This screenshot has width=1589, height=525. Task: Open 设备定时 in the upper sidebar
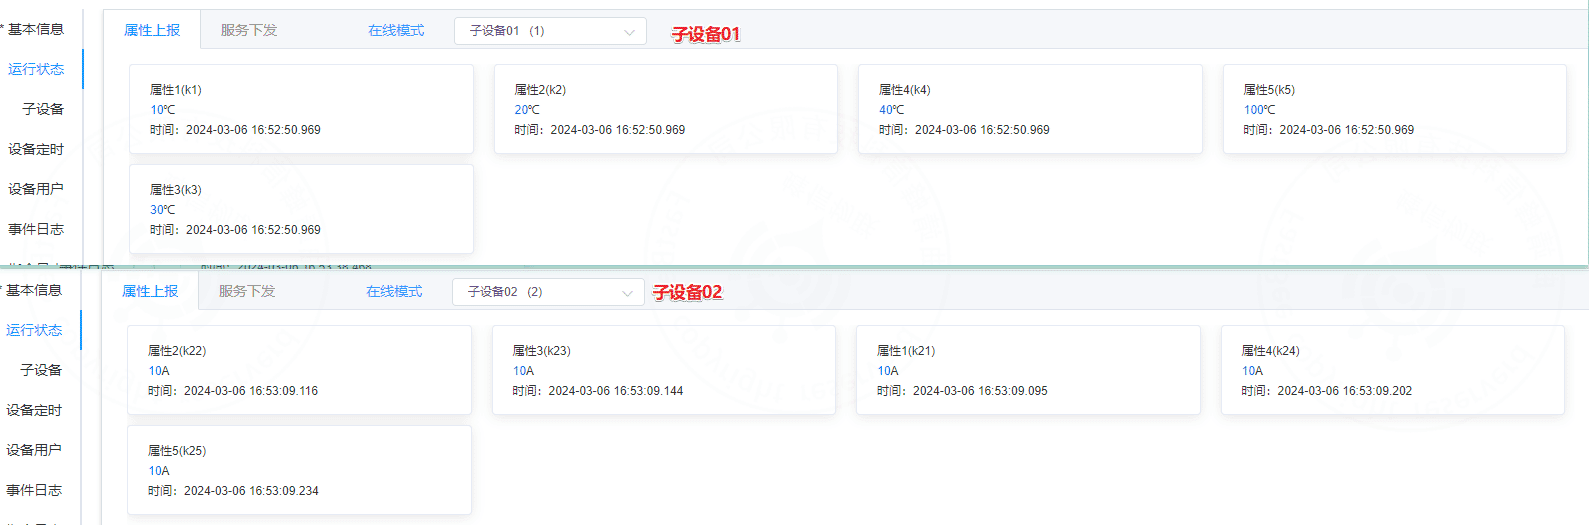tap(36, 149)
